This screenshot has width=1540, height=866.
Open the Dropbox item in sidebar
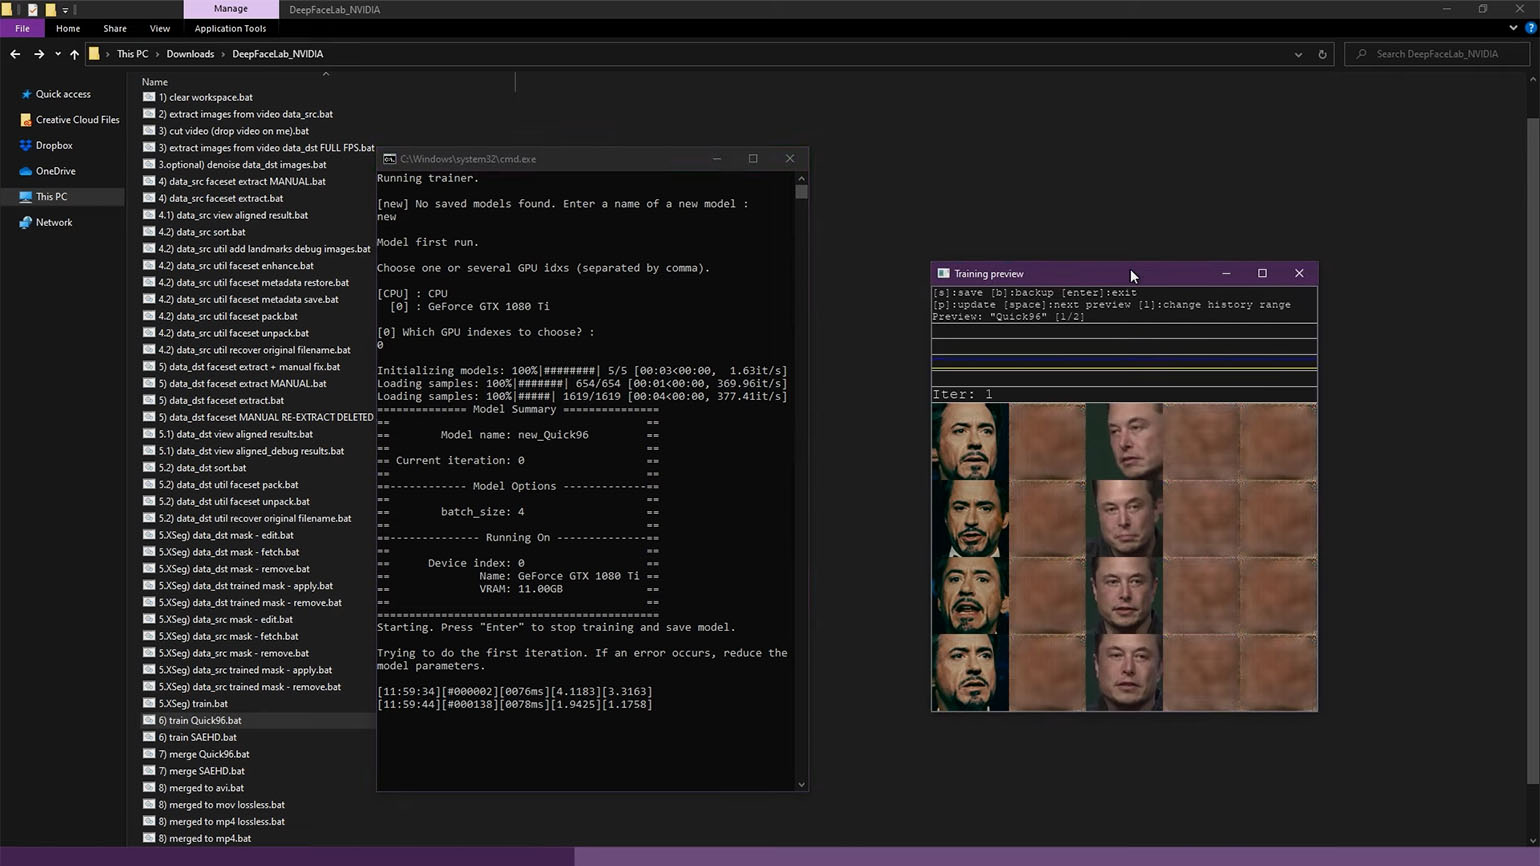tap(53, 145)
